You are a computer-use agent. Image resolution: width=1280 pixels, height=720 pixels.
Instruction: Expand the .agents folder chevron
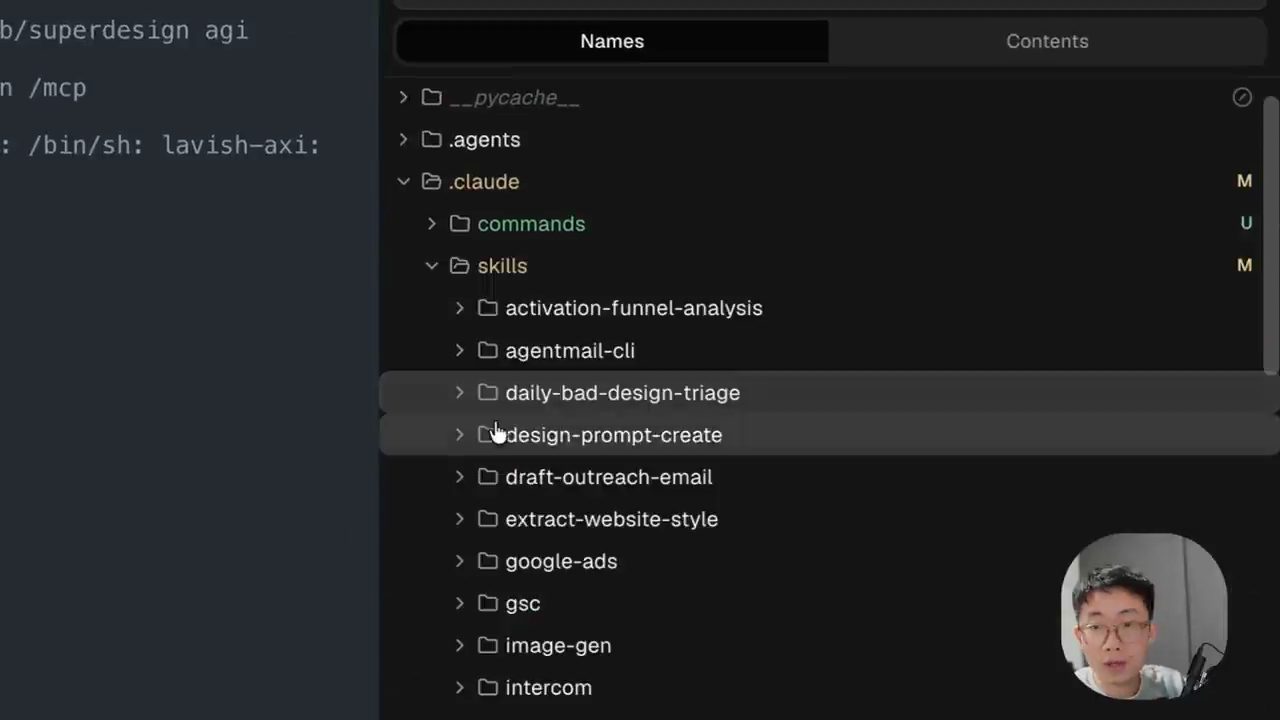coord(403,139)
